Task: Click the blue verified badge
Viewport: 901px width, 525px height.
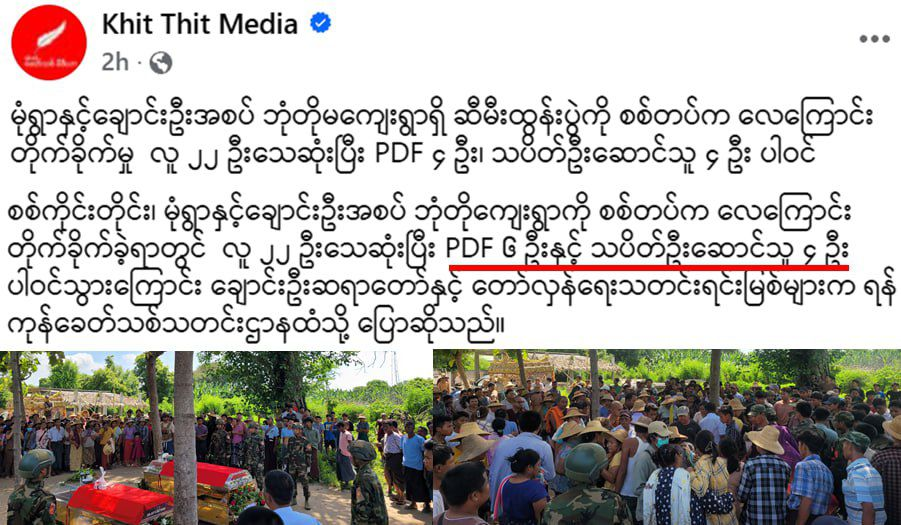Action: pos(320,24)
